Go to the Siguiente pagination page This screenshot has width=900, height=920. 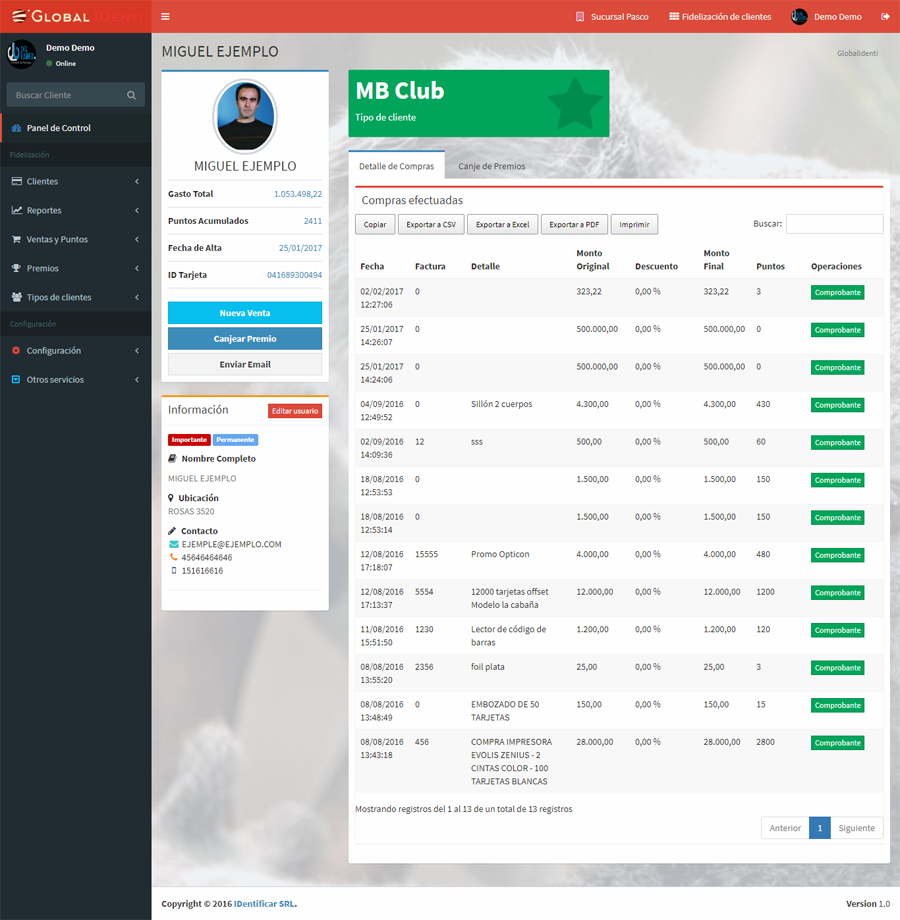click(x=856, y=828)
